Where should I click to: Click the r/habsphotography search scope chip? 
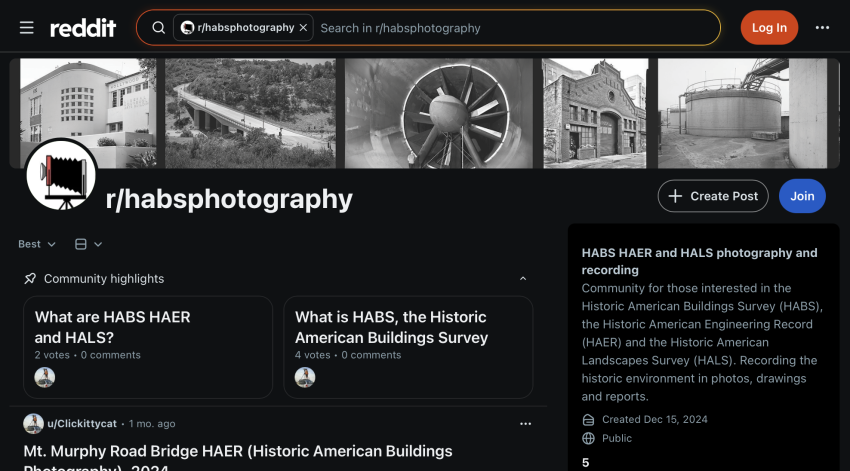point(243,28)
